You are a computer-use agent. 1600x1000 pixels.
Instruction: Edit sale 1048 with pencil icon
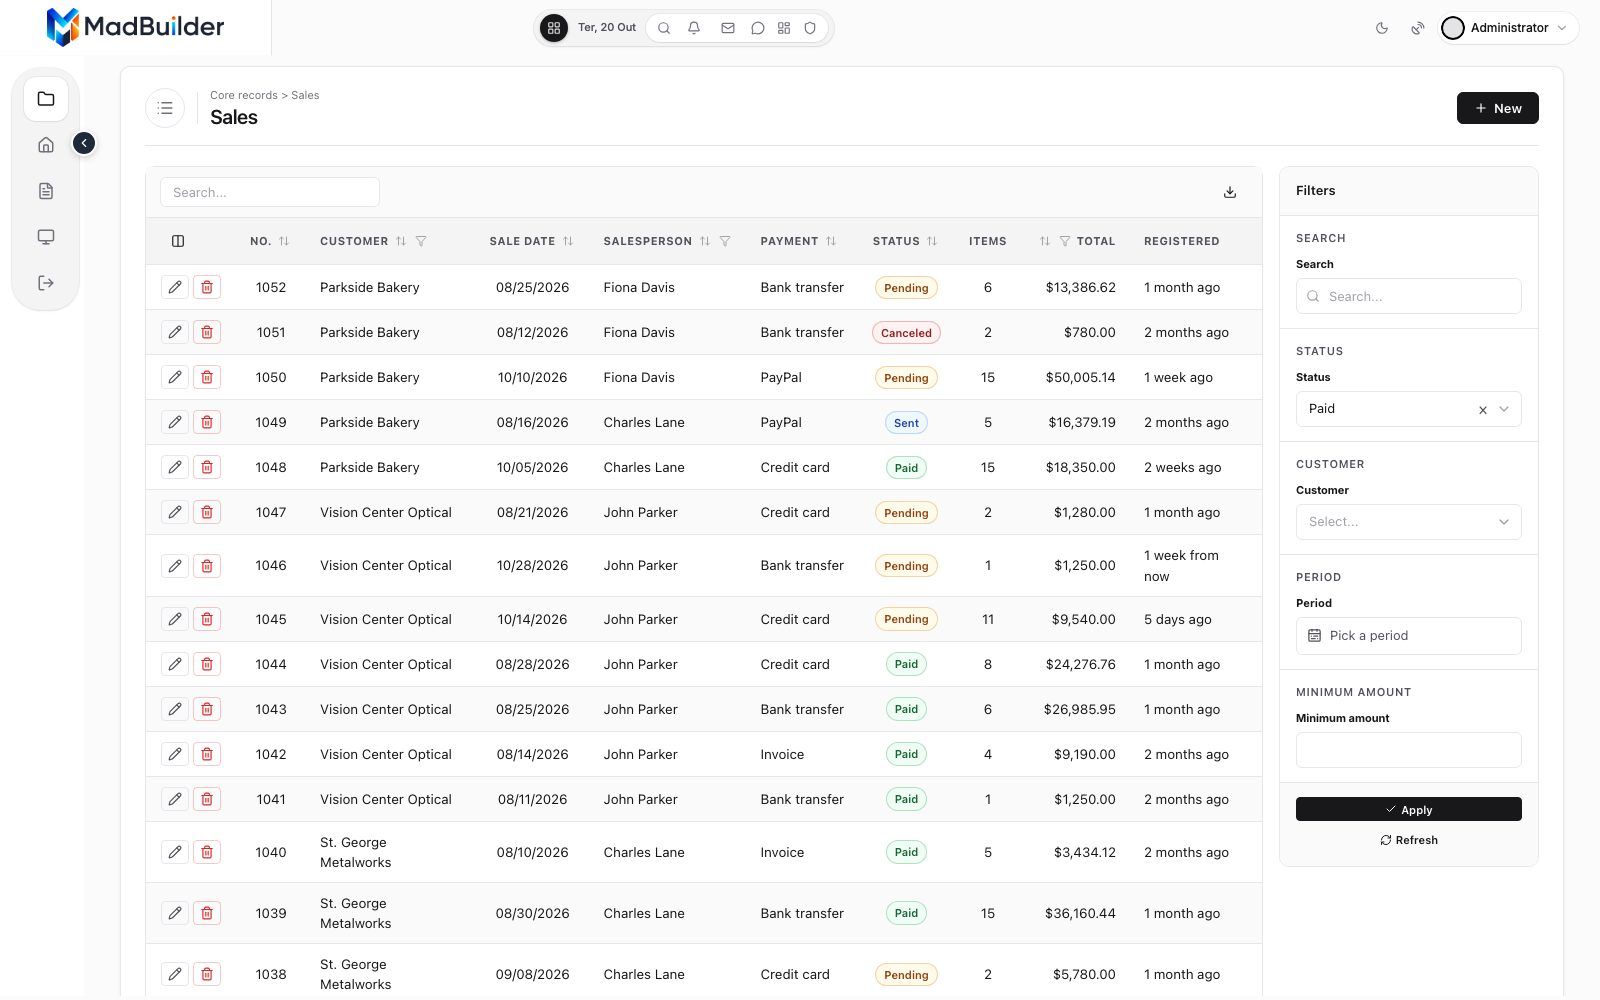click(175, 467)
